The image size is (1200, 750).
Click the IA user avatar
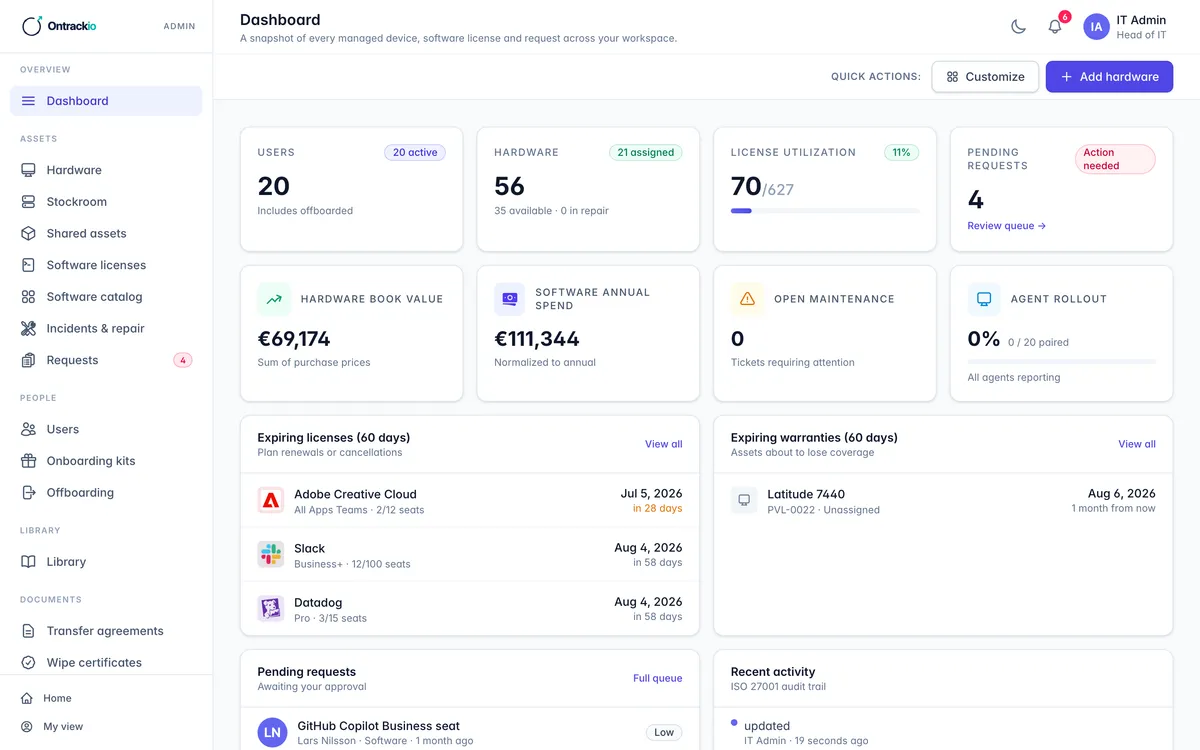click(x=1096, y=27)
